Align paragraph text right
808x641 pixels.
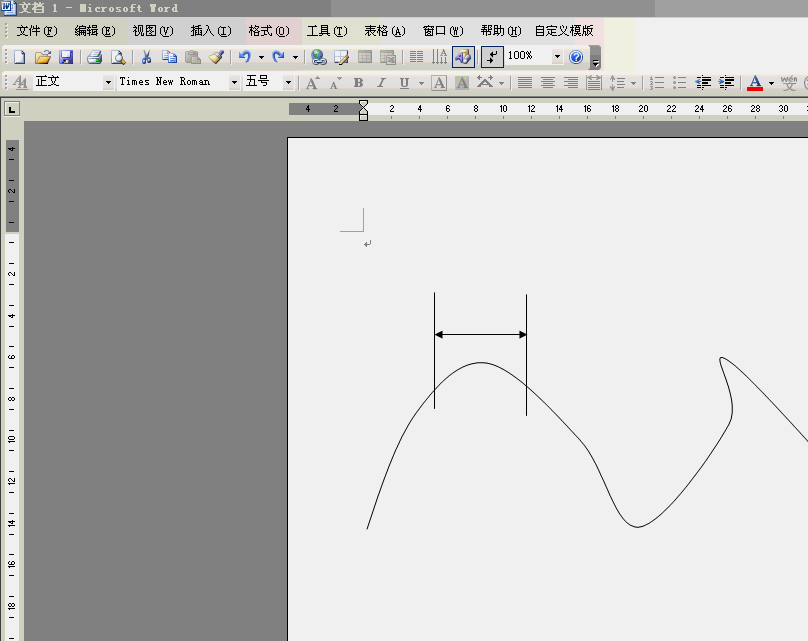point(571,83)
